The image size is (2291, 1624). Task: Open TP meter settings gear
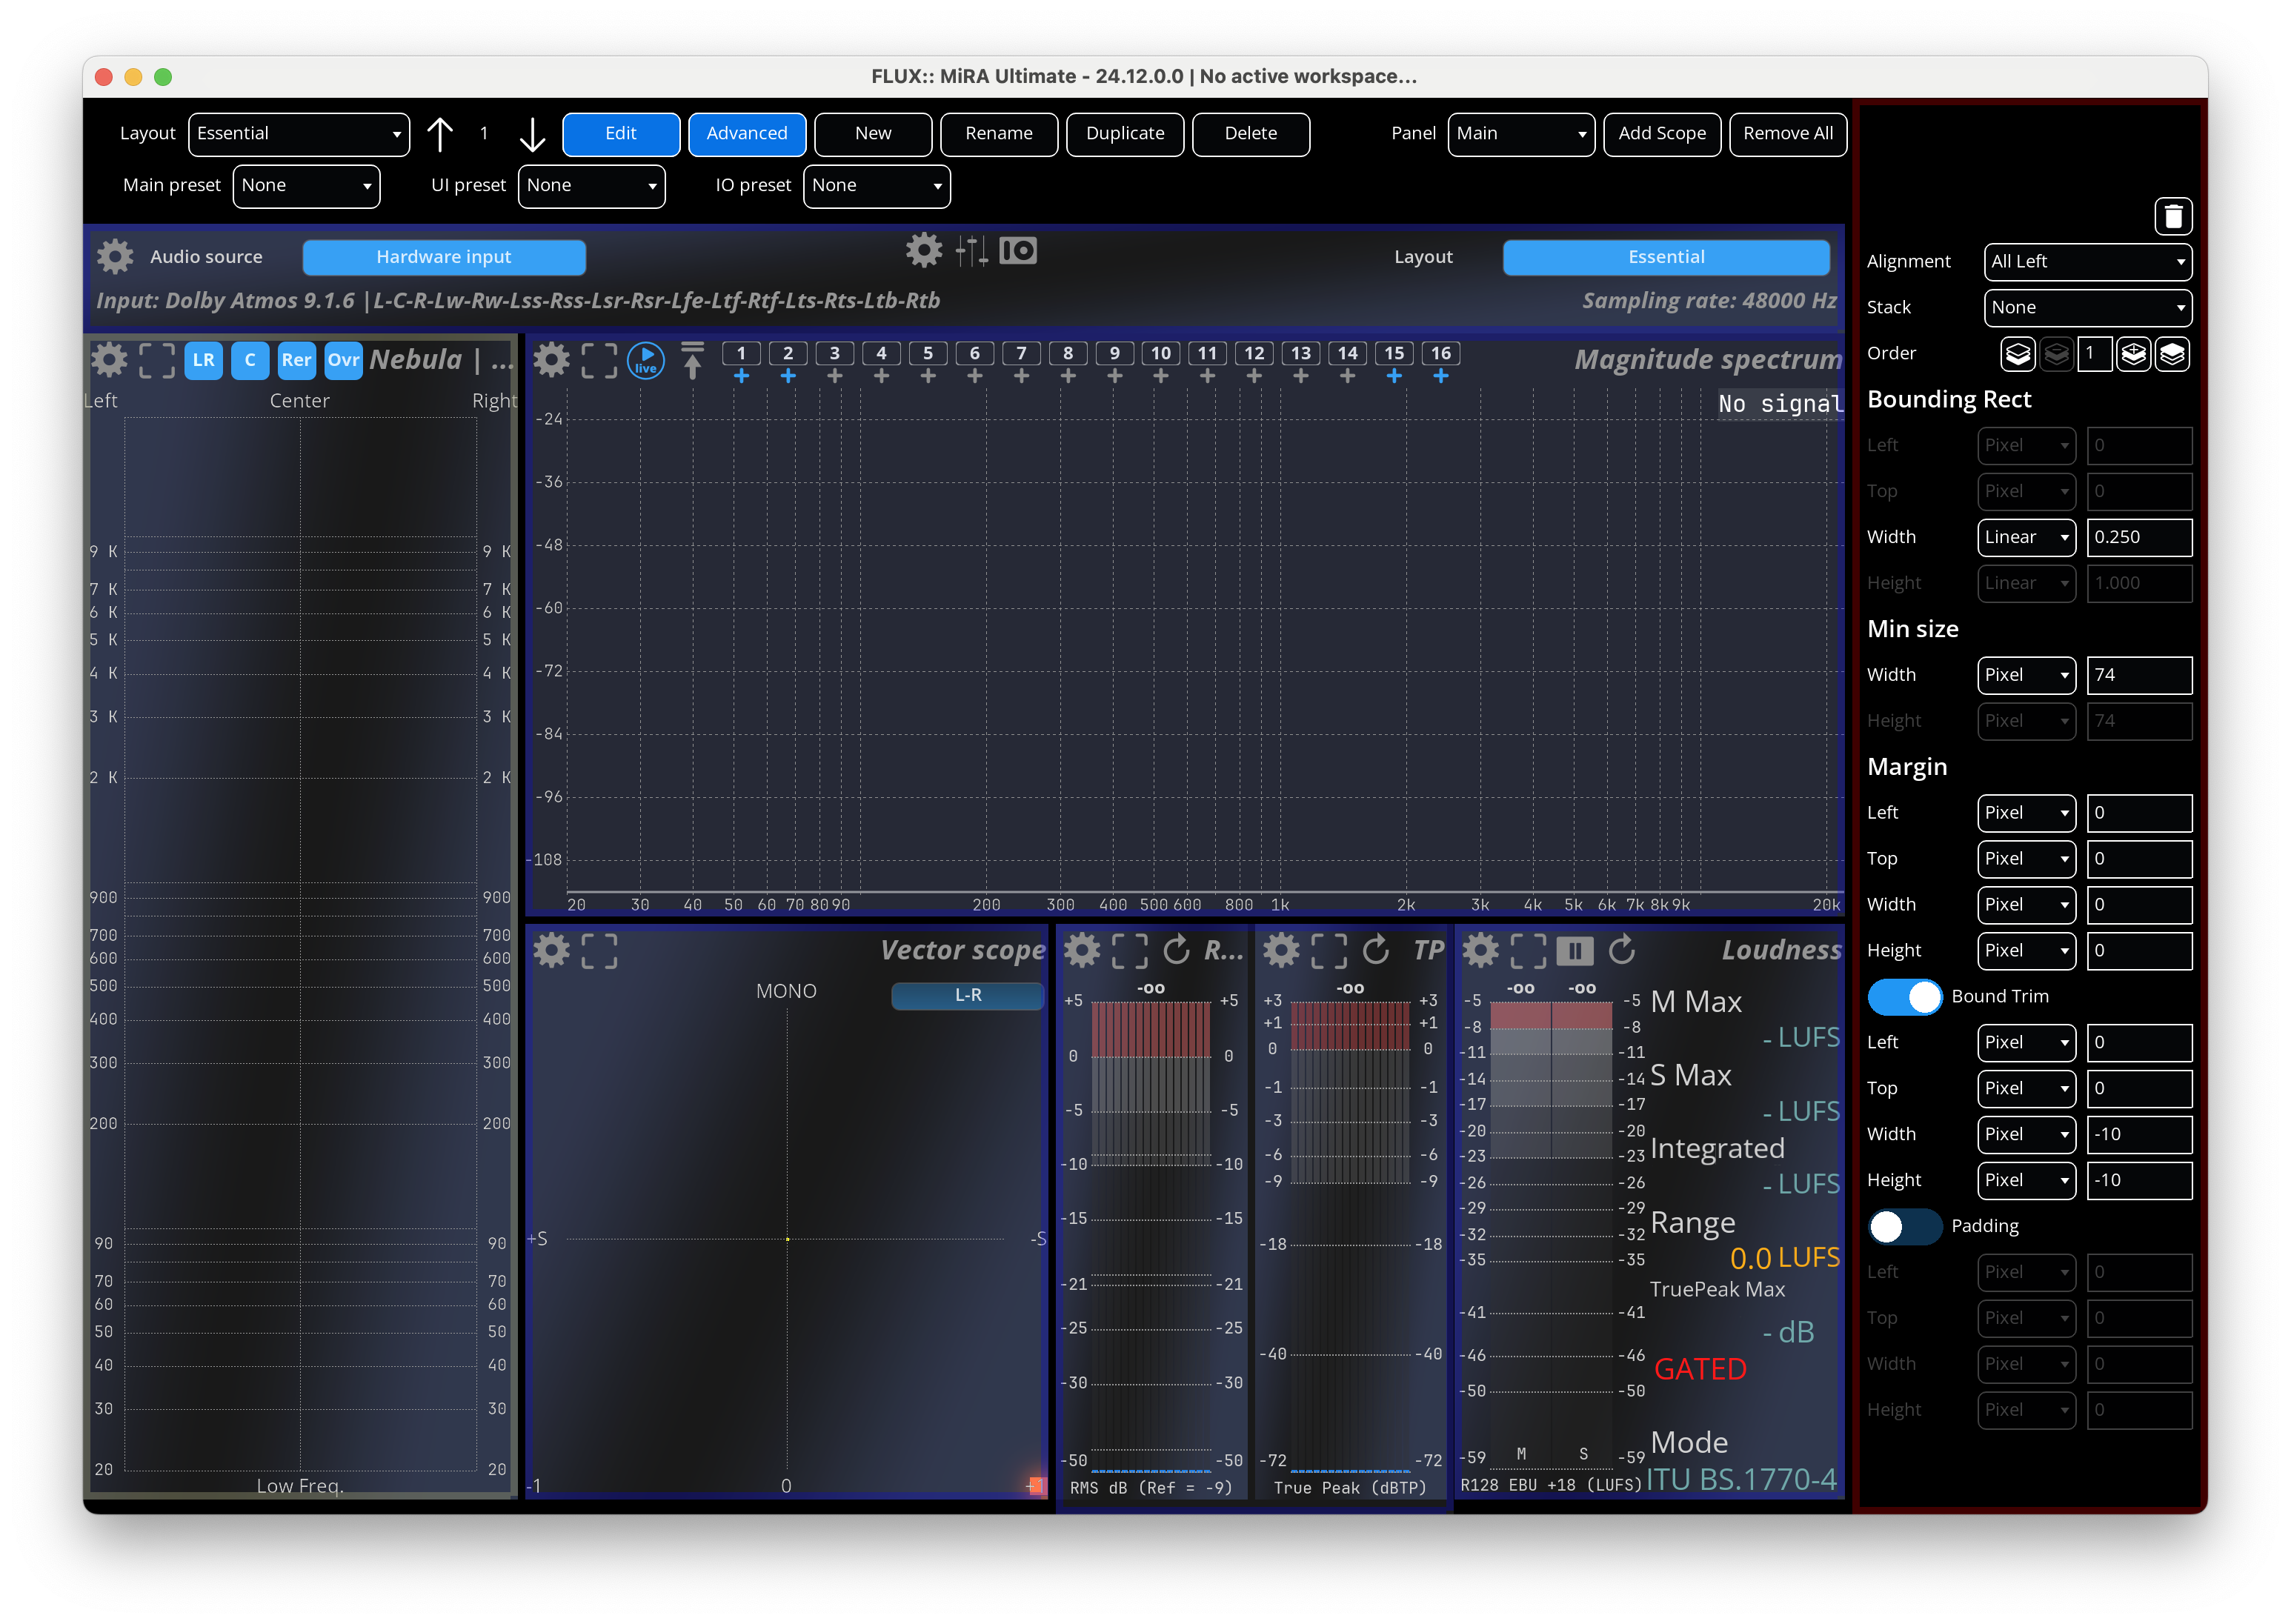tap(1280, 950)
